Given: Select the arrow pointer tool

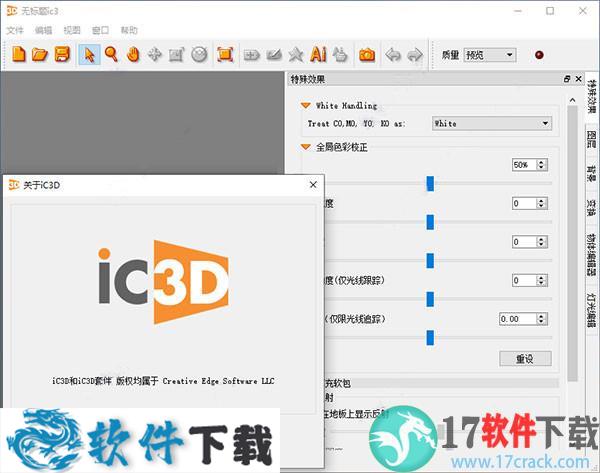Looking at the screenshot, I should tap(89, 54).
